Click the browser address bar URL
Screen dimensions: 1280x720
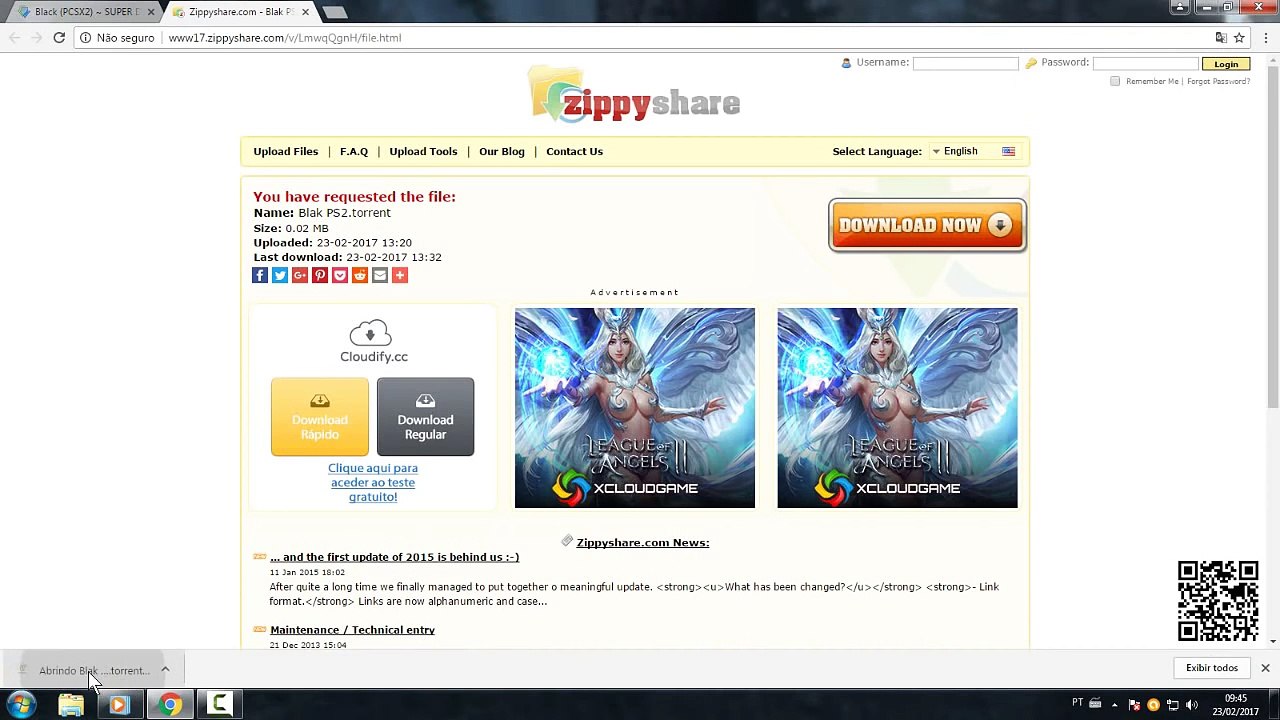[x=285, y=38]
